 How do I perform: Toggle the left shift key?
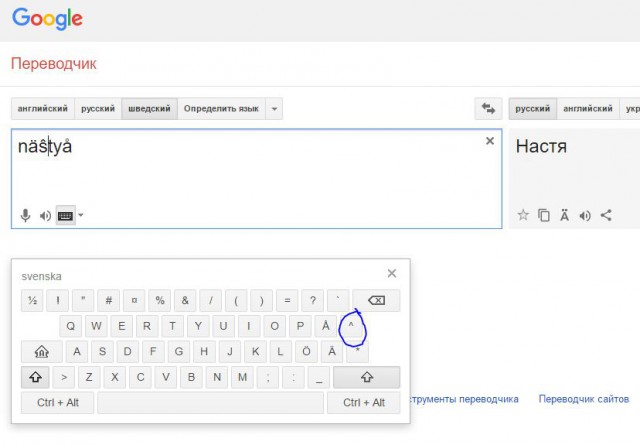click(35, 377)
